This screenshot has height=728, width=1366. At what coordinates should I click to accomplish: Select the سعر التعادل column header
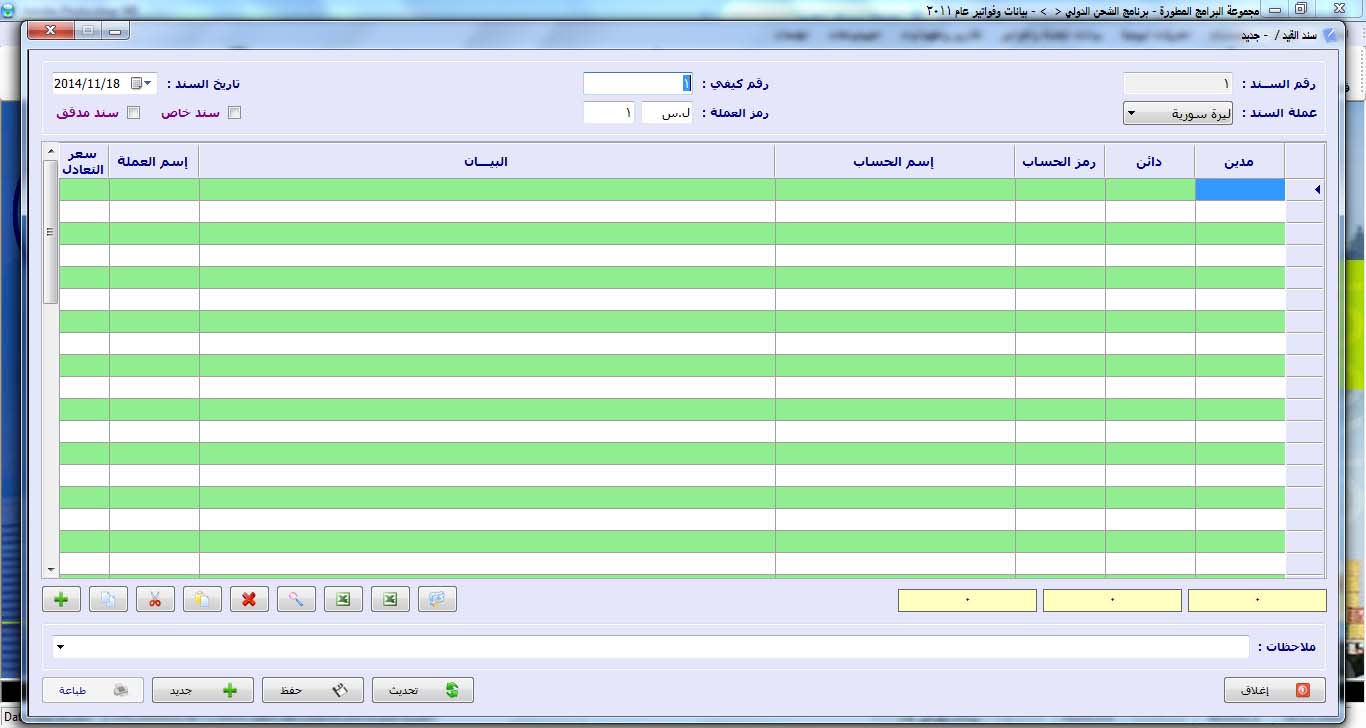pyautogui.click(x=84, y=161)
